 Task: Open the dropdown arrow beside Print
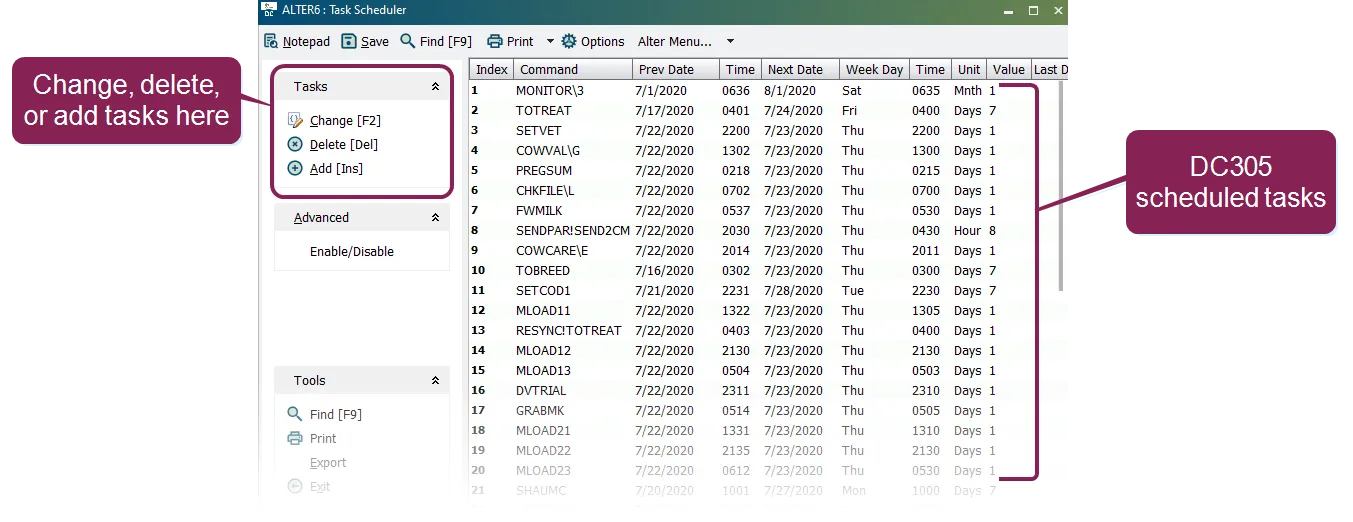point(550,41)
